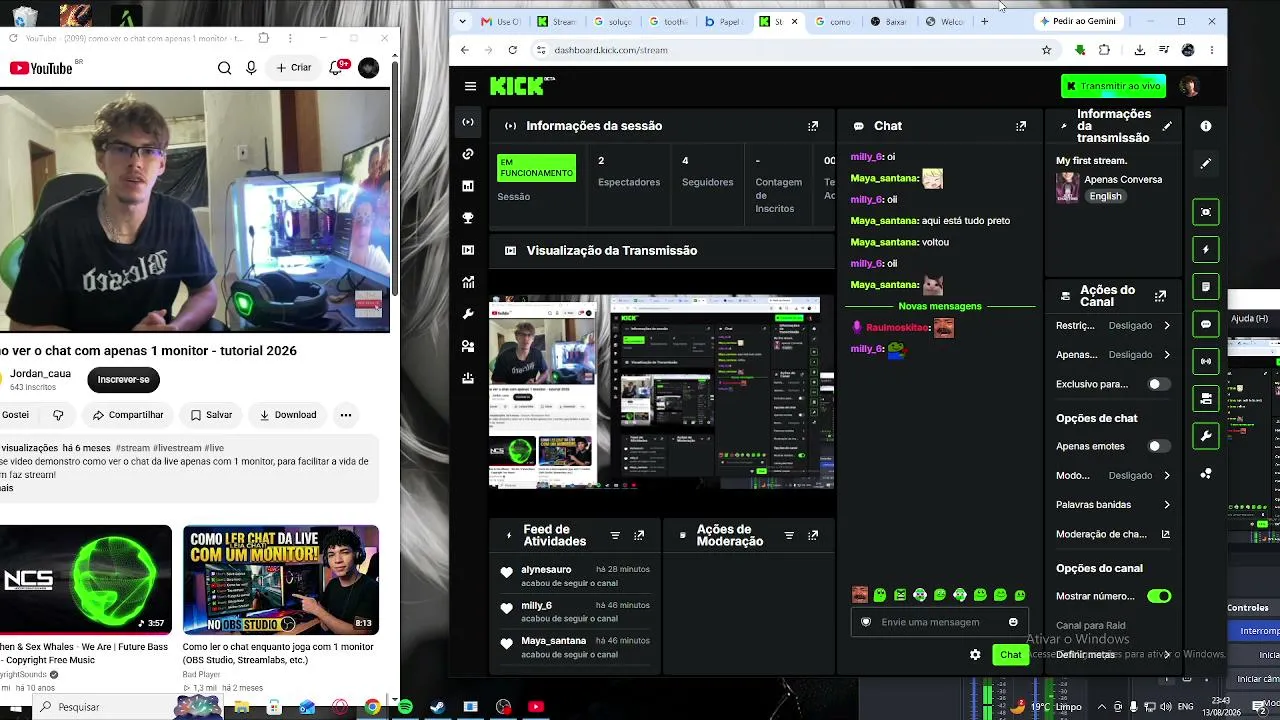The width and height of the screenshot is (1280, 720).
Task: Open Steam from the taskbar
Action: (437, 707)
